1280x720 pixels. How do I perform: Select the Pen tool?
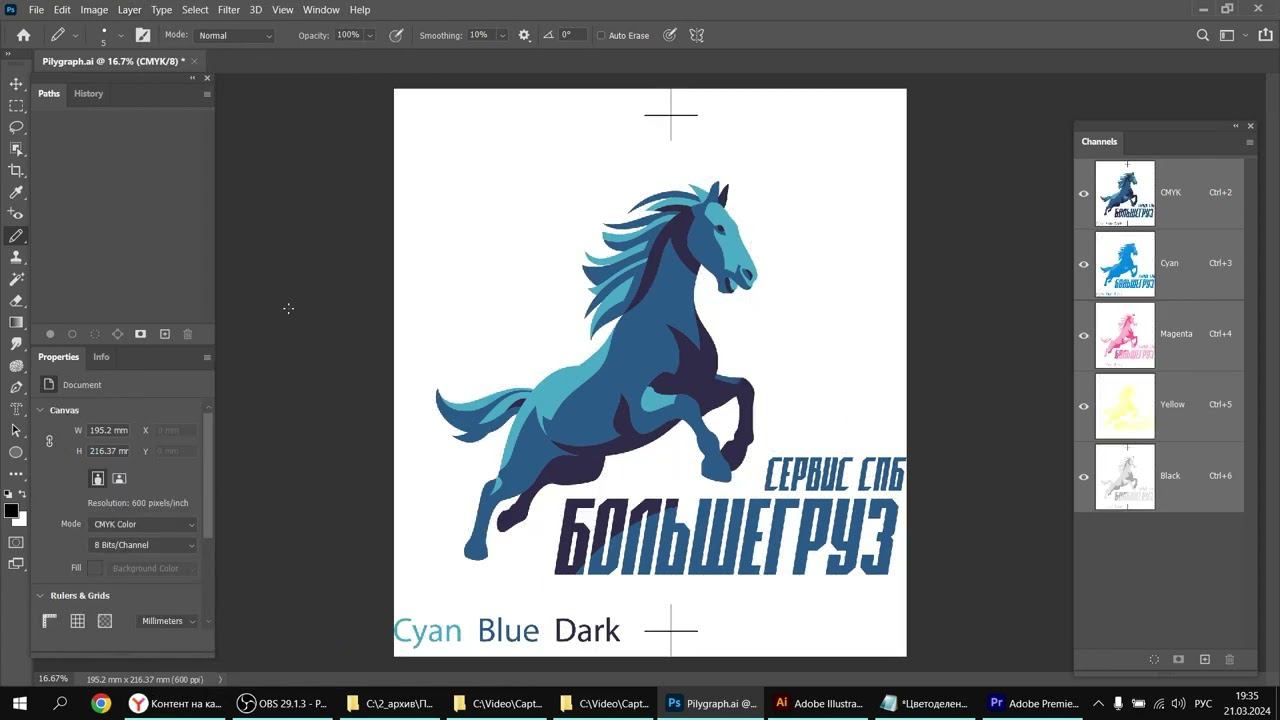tap(16, 387)
